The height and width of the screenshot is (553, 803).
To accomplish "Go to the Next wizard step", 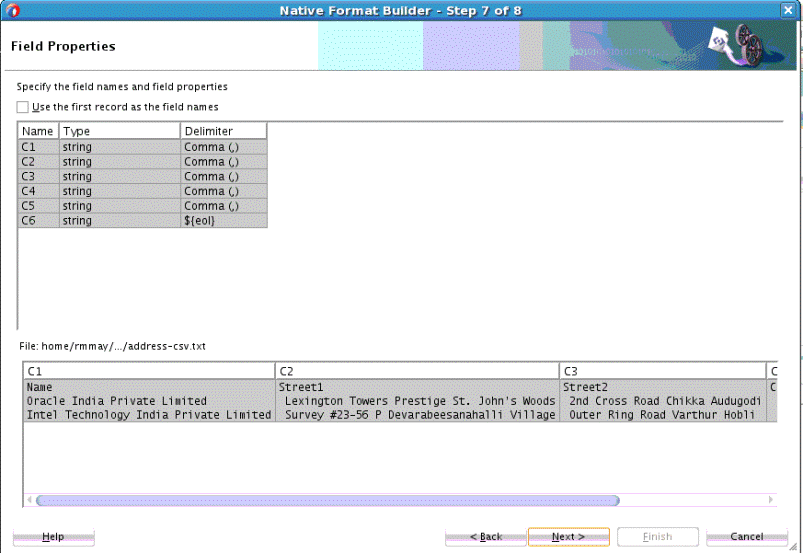I will click(x=569, y=537).
